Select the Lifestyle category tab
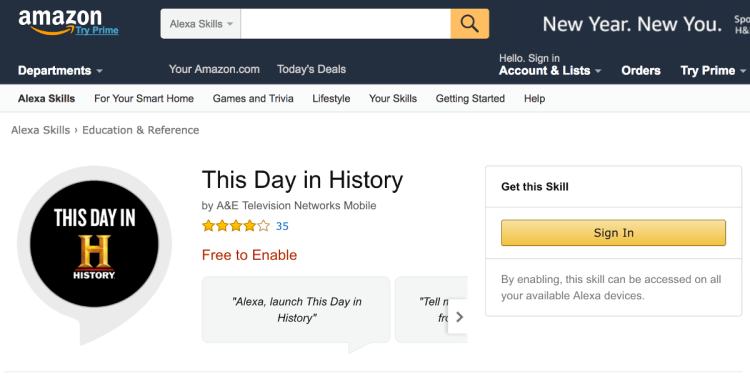The height and width of the screenshot is (386, 750). click(x=331, y=99)
